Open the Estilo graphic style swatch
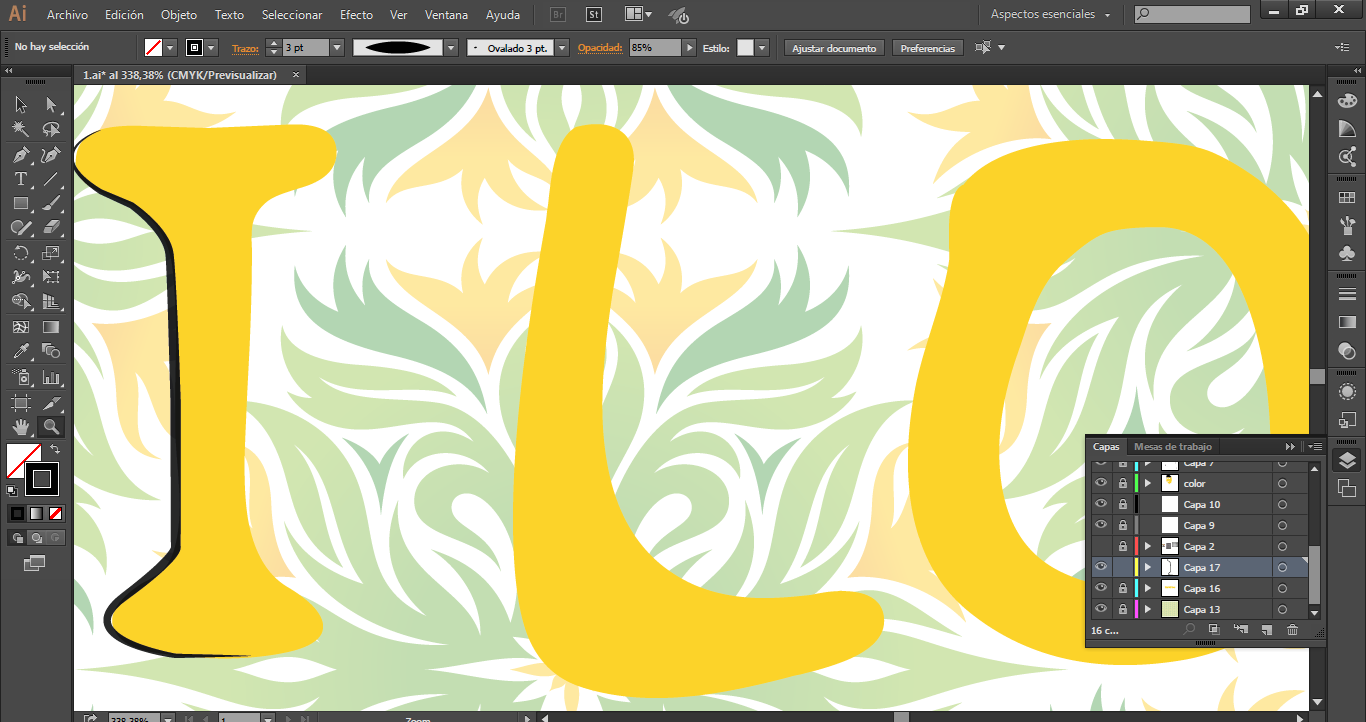 click(x=745, y=48)
